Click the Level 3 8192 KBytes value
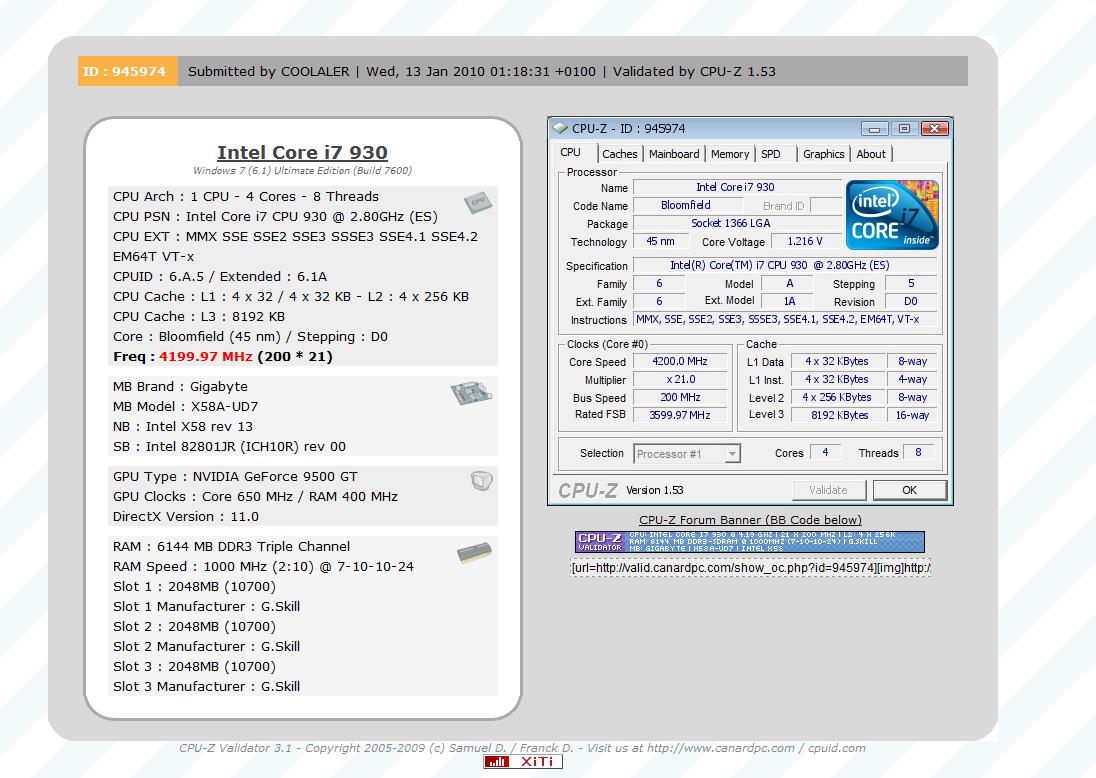Image resolution: width=1096 pixels, height=778 pixels. [x=838, y=415]
